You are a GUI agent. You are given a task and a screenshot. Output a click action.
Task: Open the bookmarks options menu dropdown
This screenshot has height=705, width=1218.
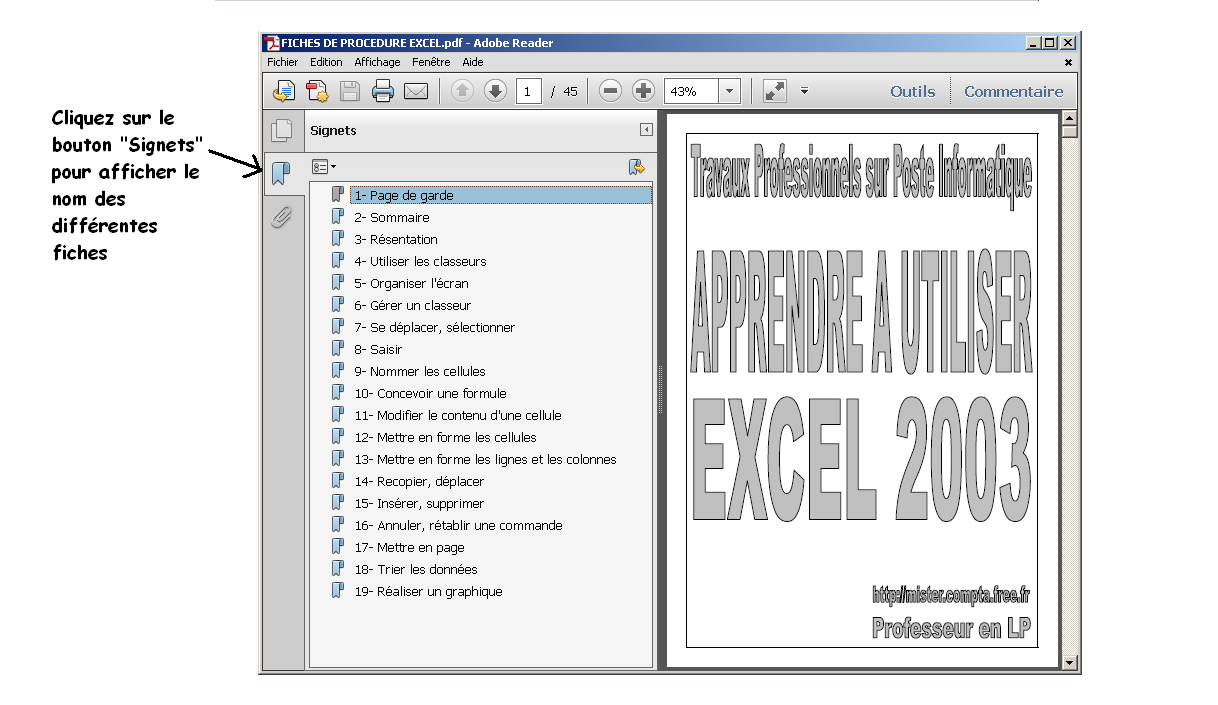(323, 167)
